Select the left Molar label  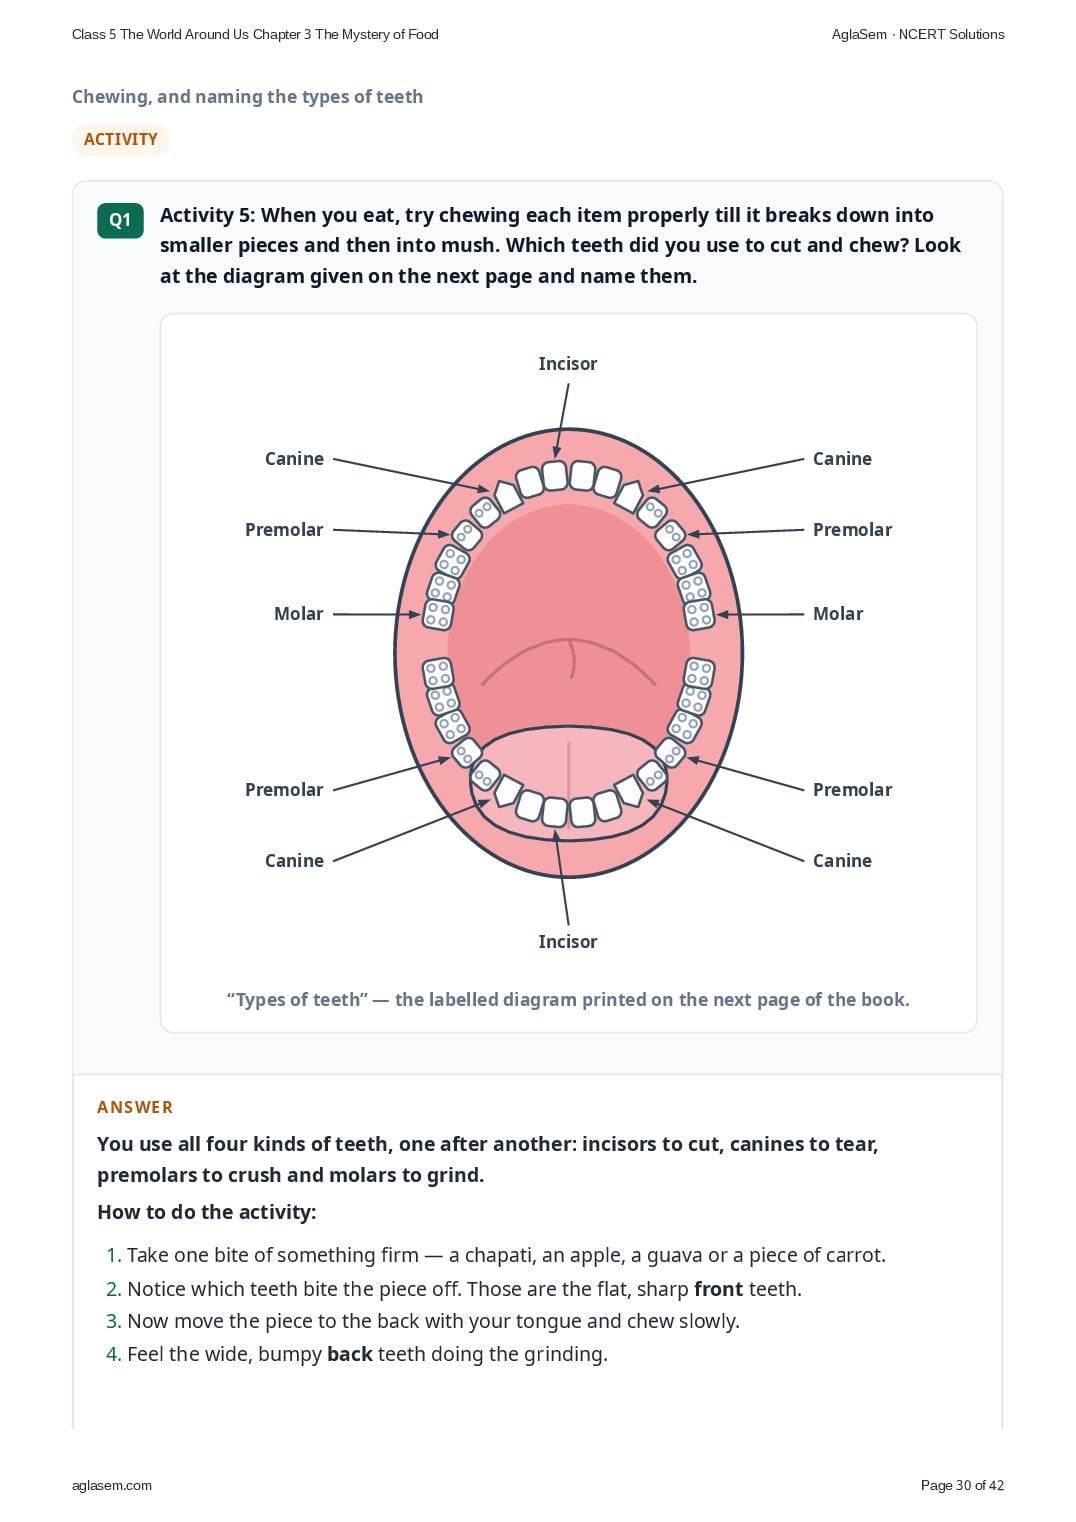point(298,614)
